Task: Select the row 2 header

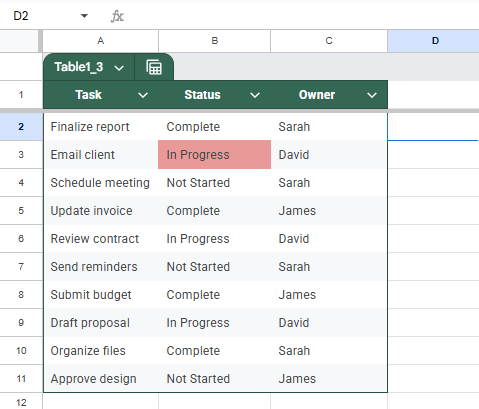Action: tap(21, 127)
